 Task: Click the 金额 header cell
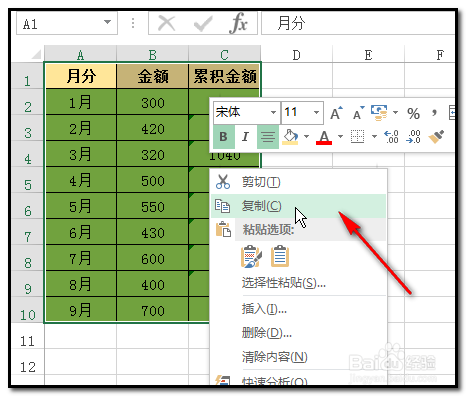(153, 76)
